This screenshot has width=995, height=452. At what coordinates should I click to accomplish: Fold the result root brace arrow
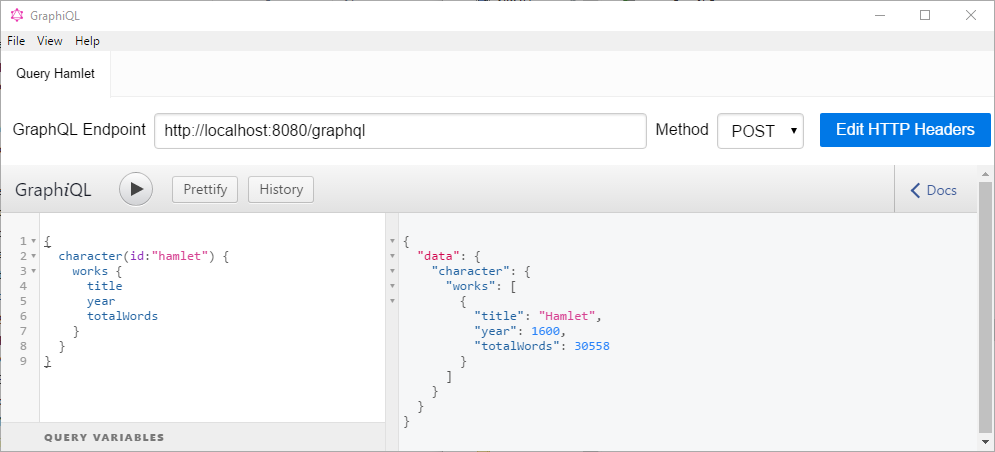[392, 241]
